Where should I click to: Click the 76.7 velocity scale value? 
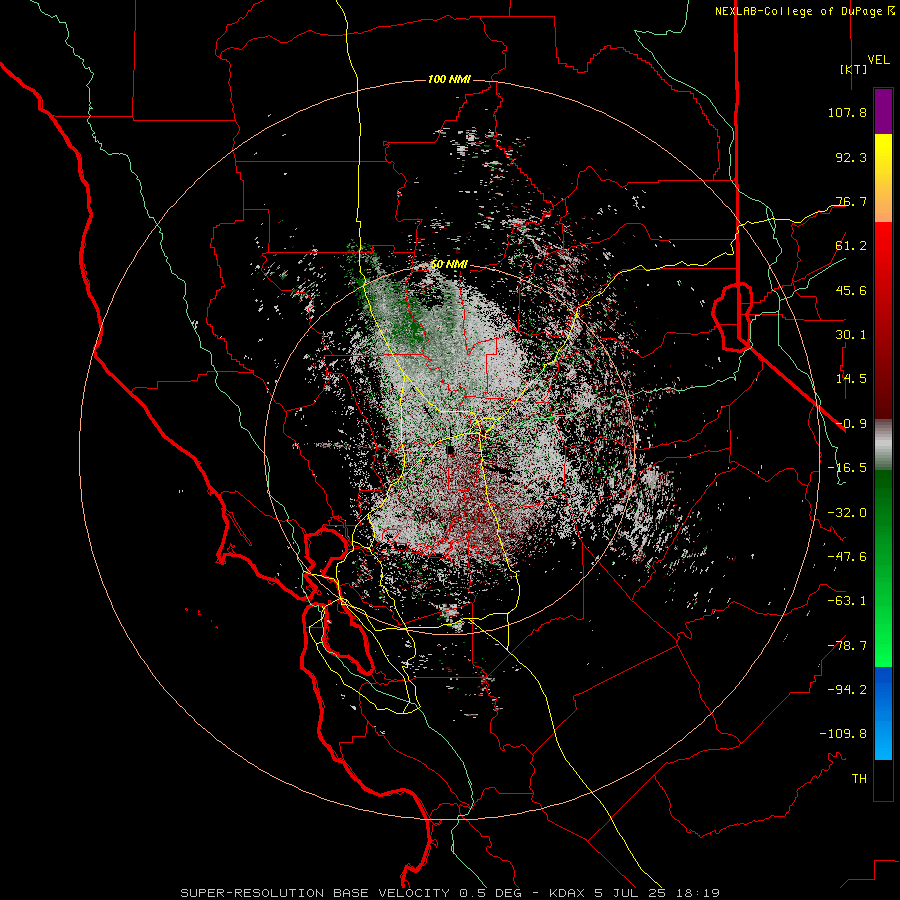click(x=851, y=201)
